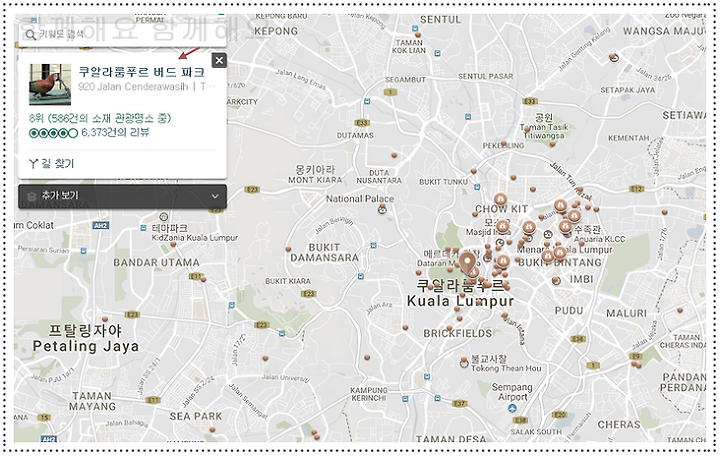Image resolution: width=720 pixels, height=456 pixels.
Task: Open binoculars marker over Masjid India label
Action: (502, 226)
